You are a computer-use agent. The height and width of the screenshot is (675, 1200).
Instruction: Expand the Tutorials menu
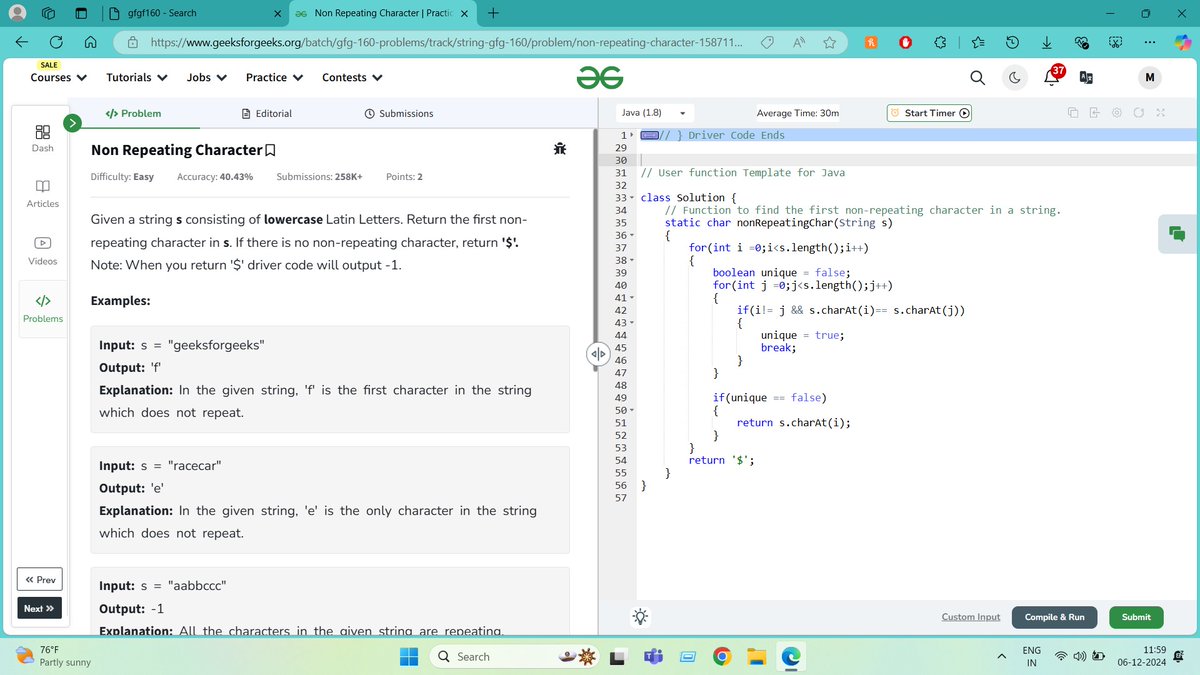point(136,77)
